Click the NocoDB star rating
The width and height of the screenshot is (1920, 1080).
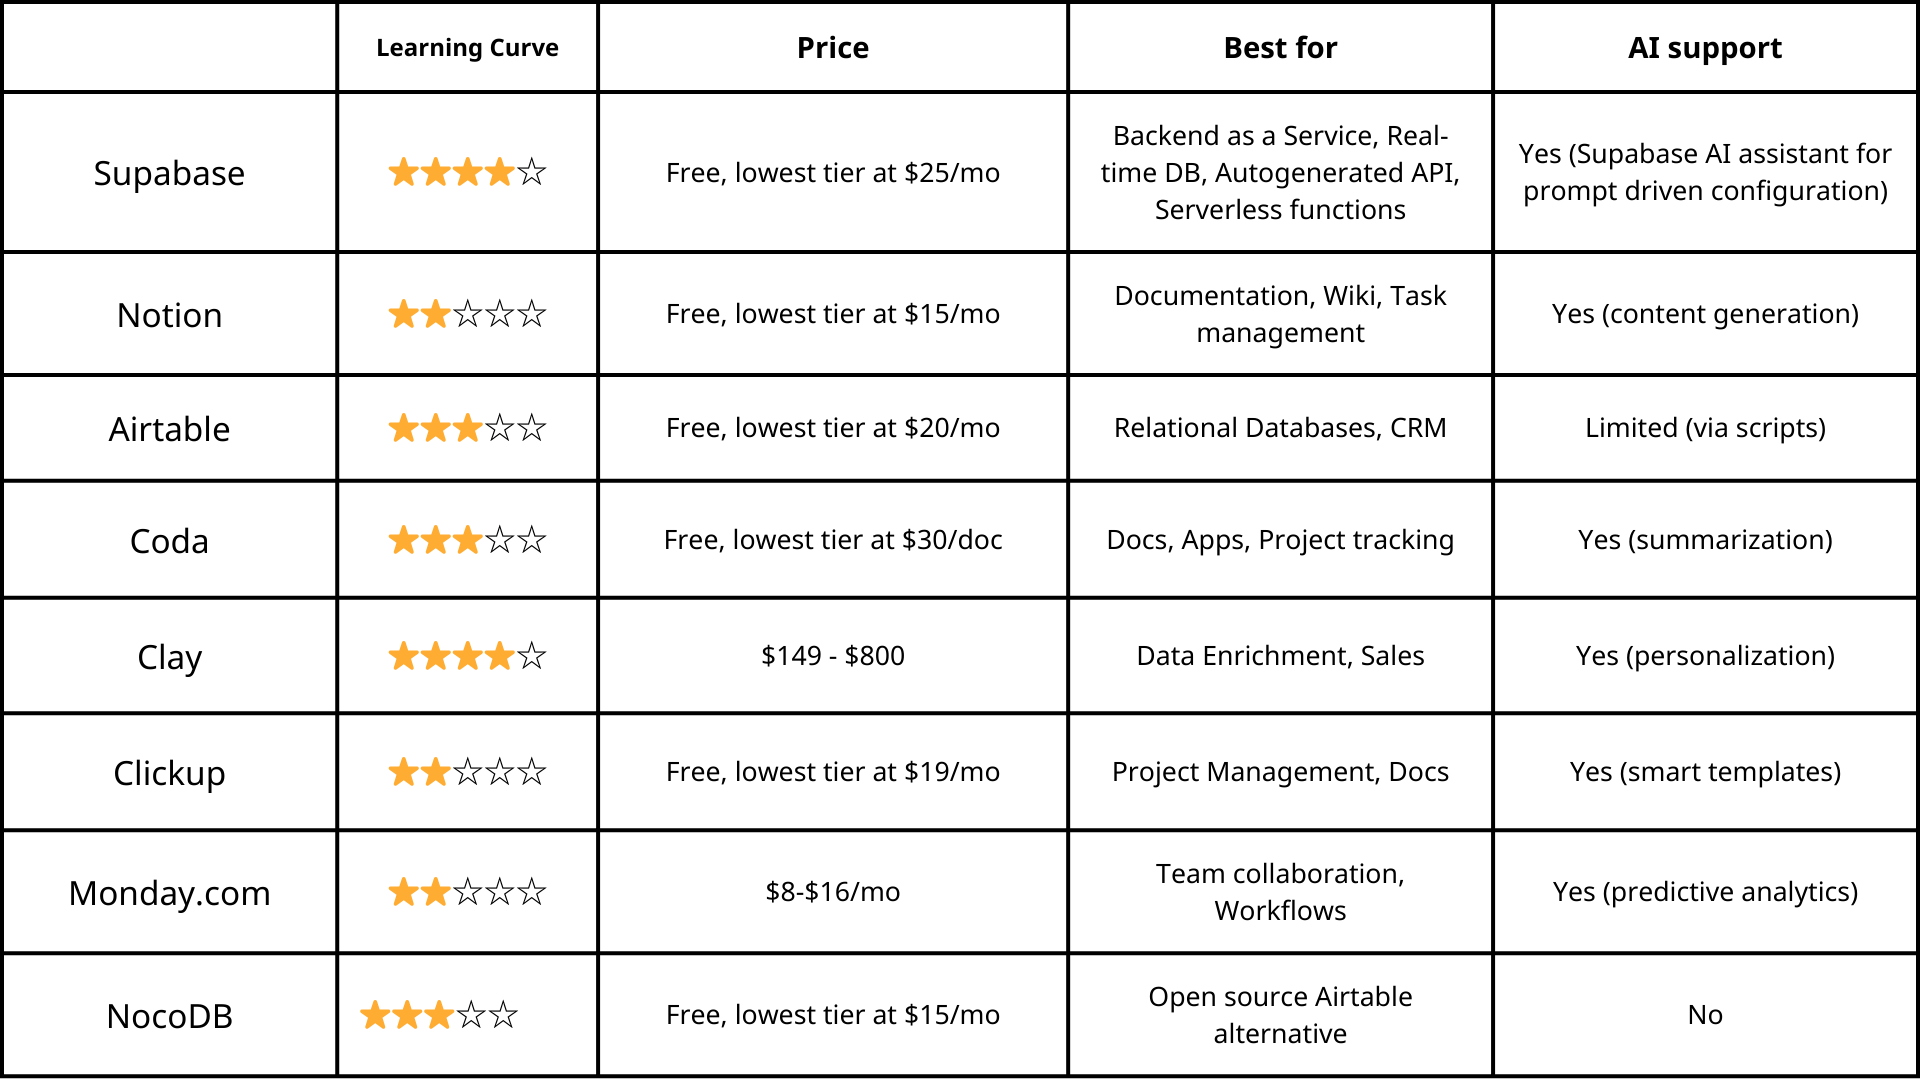point(439,1015)
